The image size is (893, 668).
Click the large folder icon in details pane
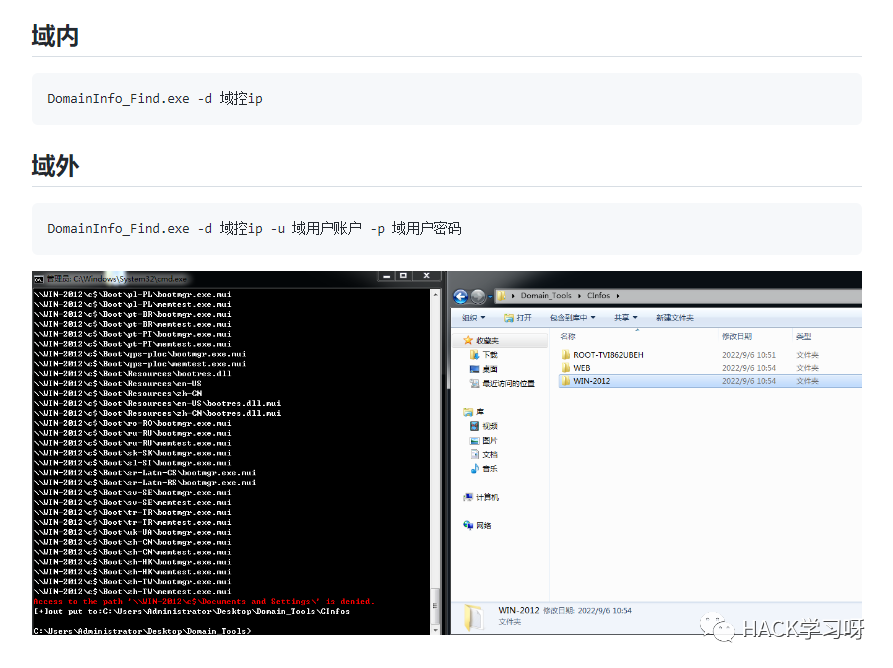474,617
